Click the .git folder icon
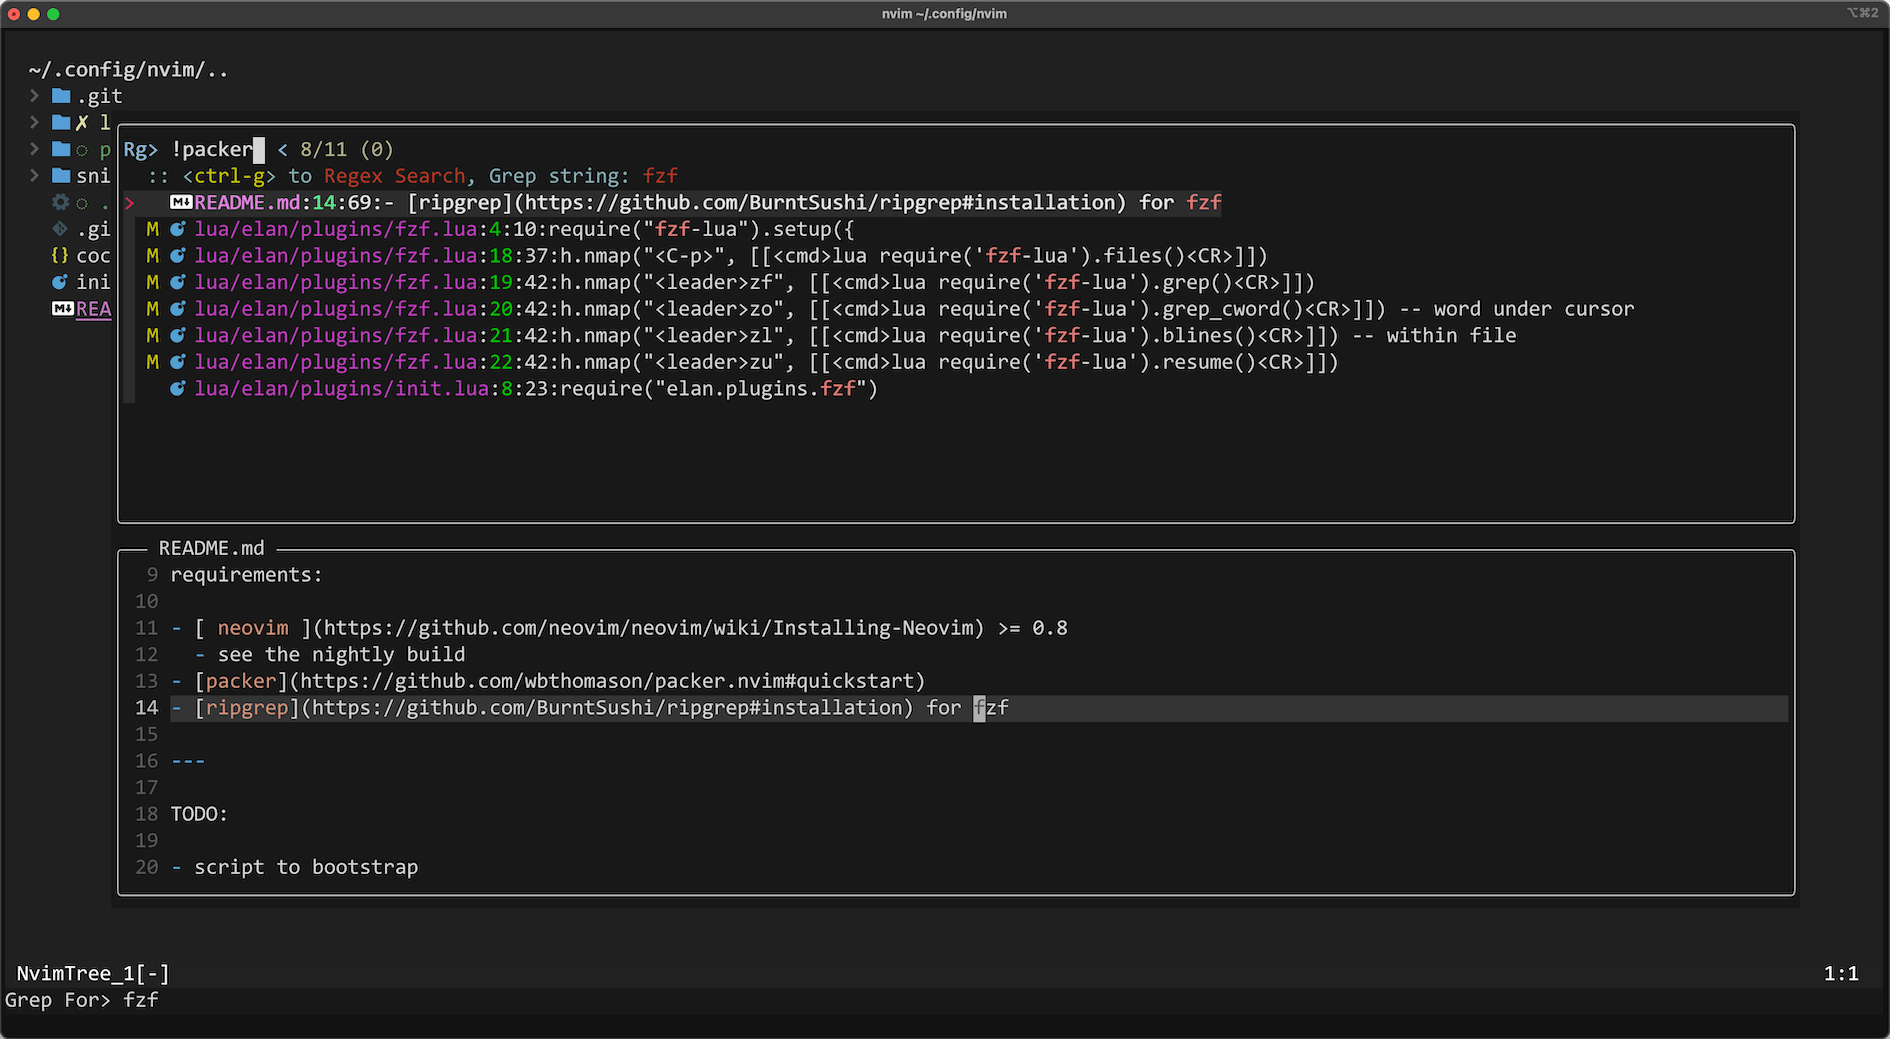Screen dimensions: 1890x1039 click(x=61, y=96)
